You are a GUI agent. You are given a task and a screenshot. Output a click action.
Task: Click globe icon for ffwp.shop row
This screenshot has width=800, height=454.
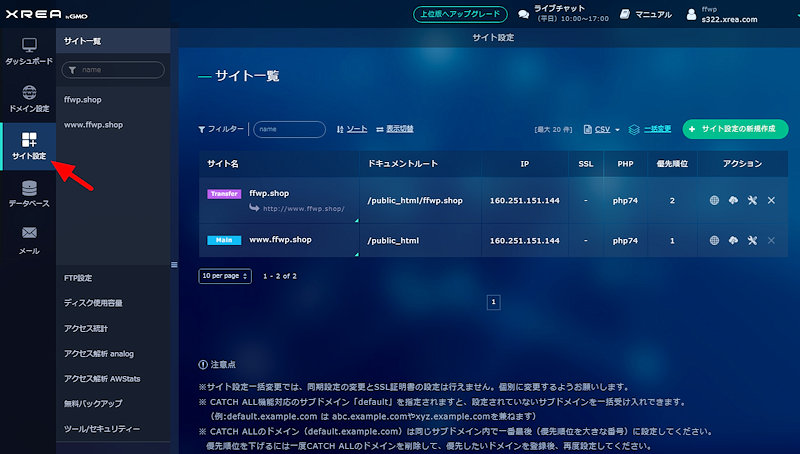click(714, 201)
